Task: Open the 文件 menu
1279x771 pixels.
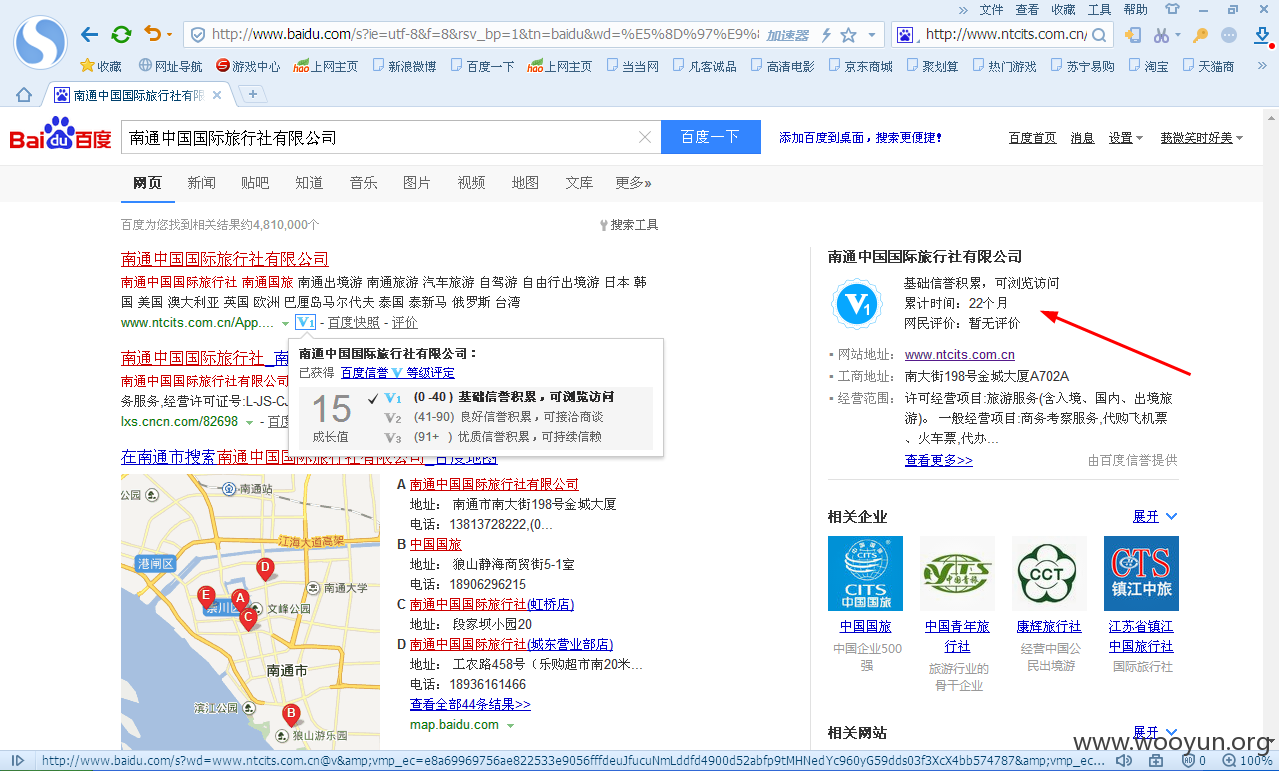Action: point(991,9)
